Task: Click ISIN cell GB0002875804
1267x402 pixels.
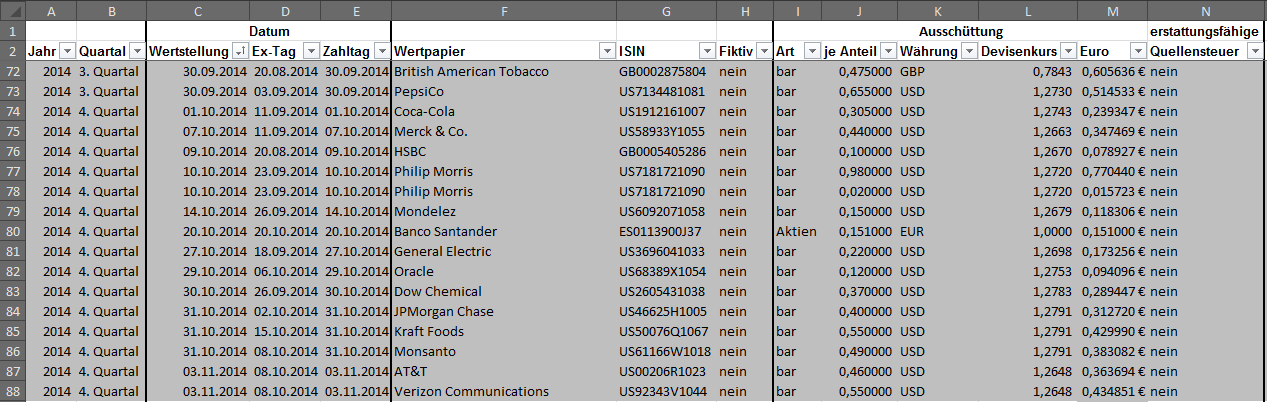Action: (666, 72)
